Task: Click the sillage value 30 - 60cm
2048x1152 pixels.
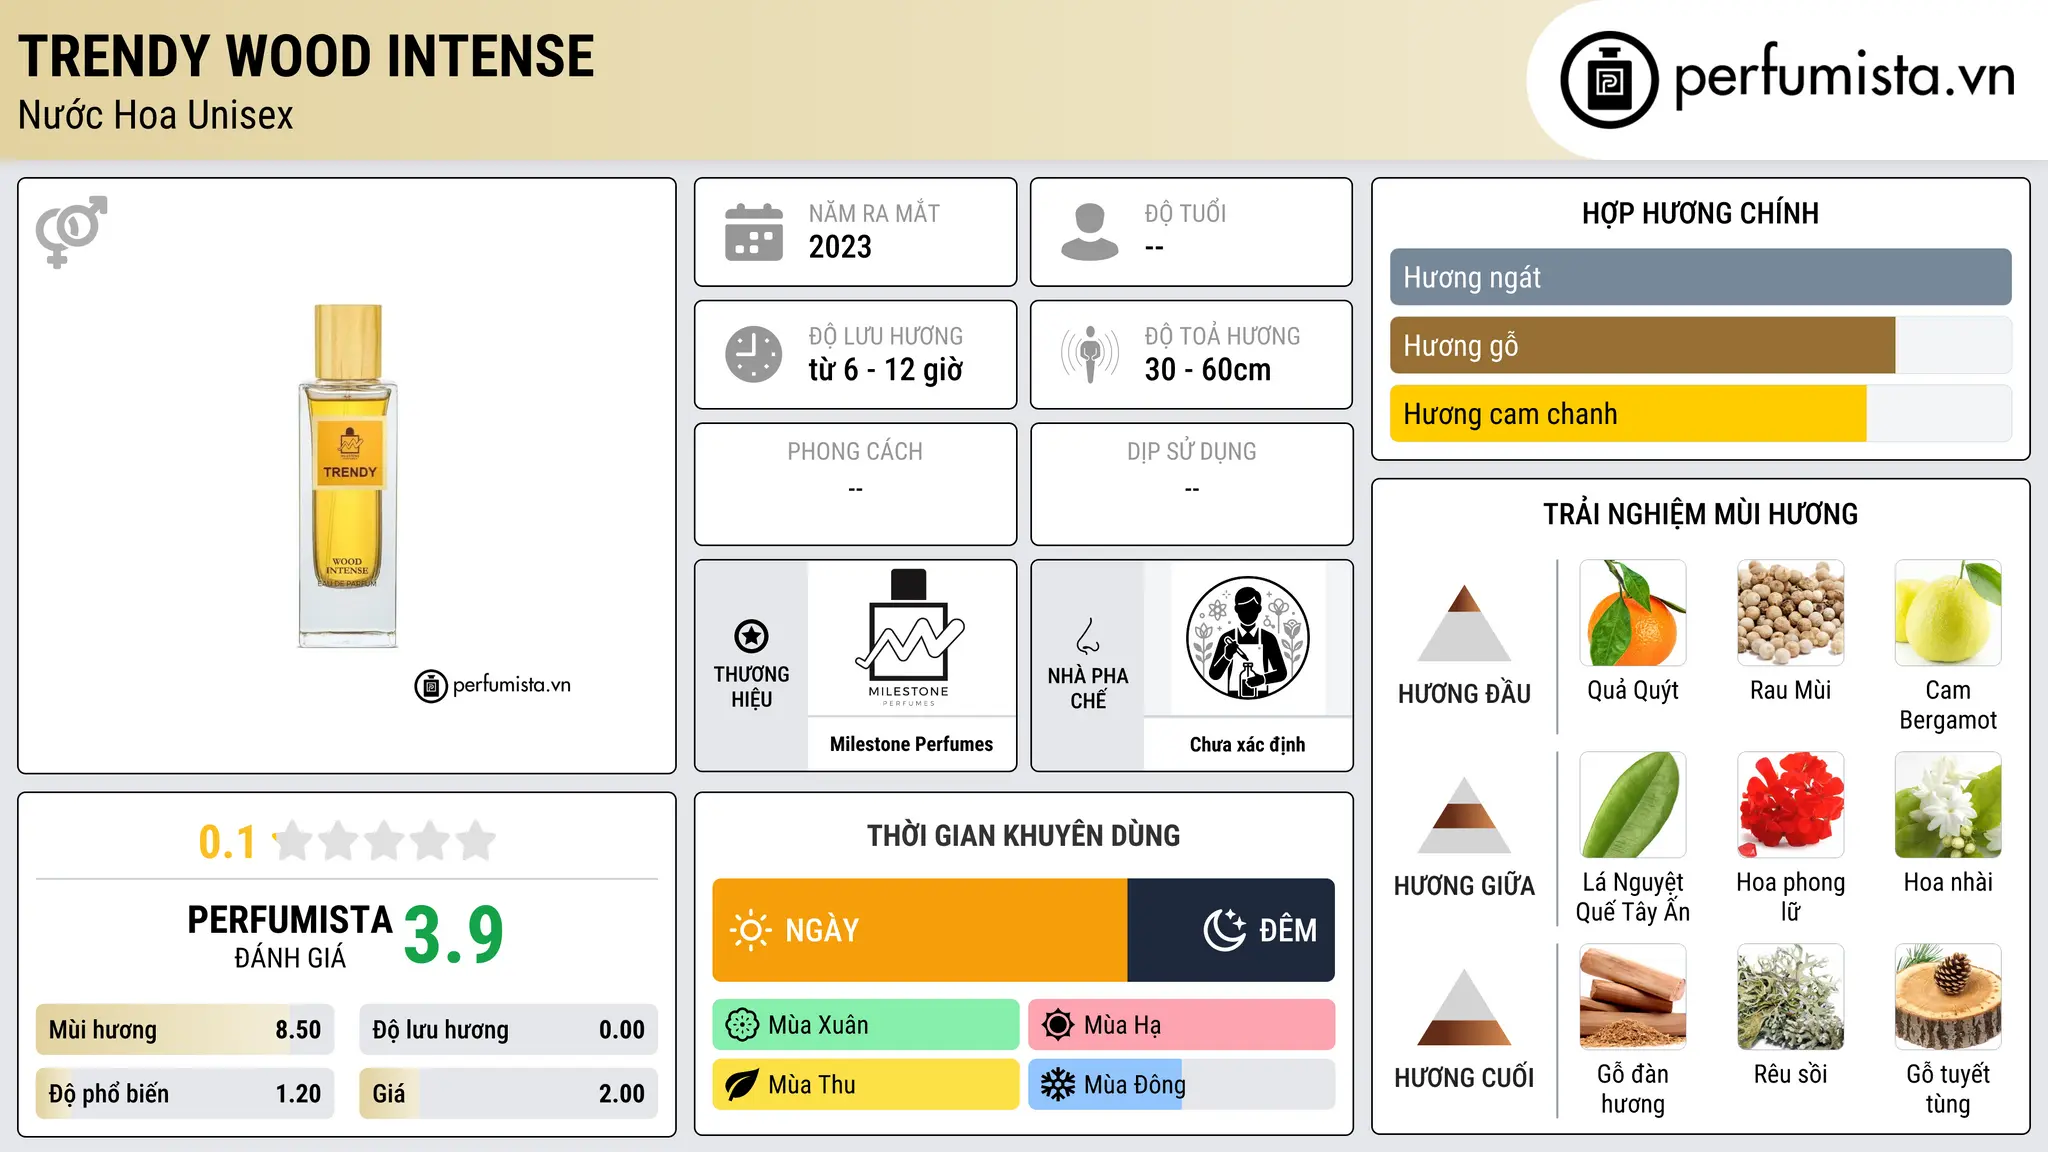Action: click(1208, 370)
